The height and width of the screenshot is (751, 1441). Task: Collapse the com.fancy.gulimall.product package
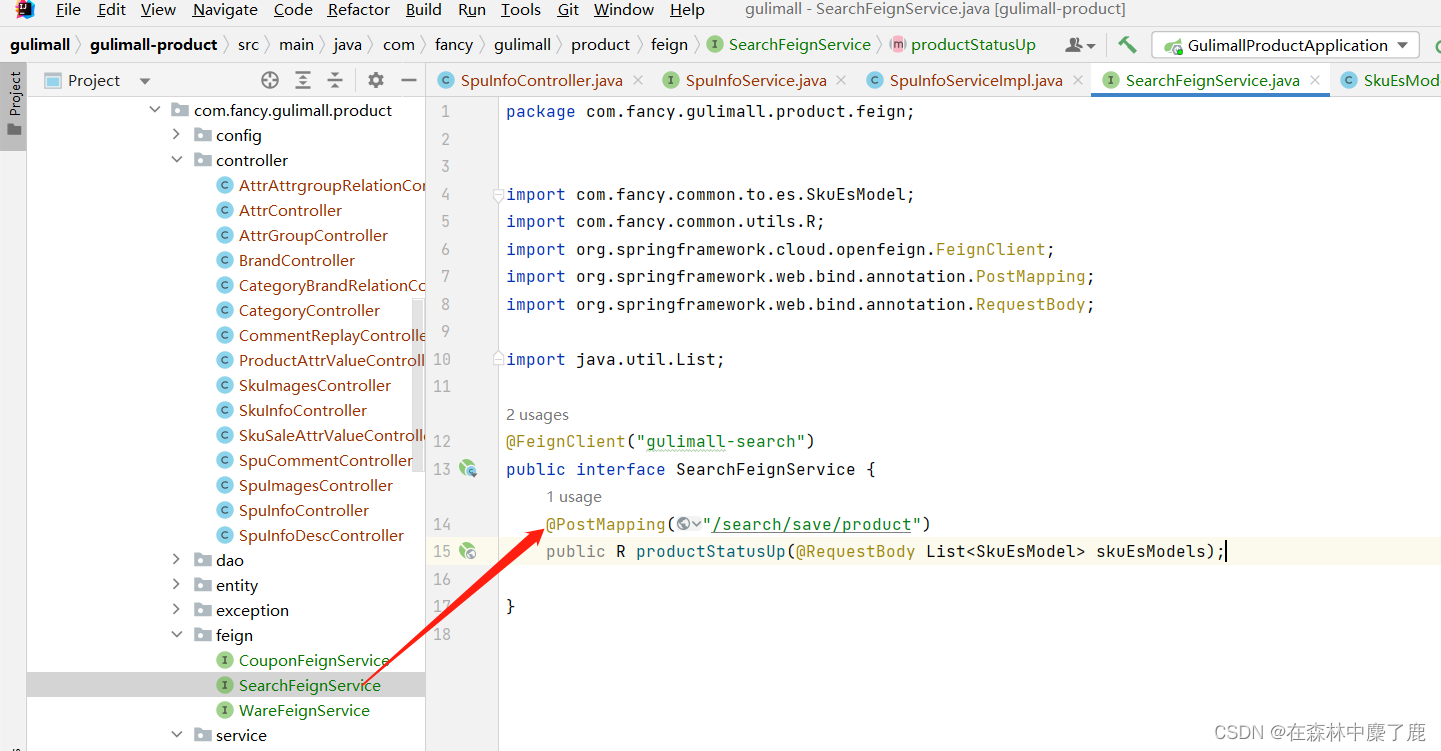coord(155,110)
